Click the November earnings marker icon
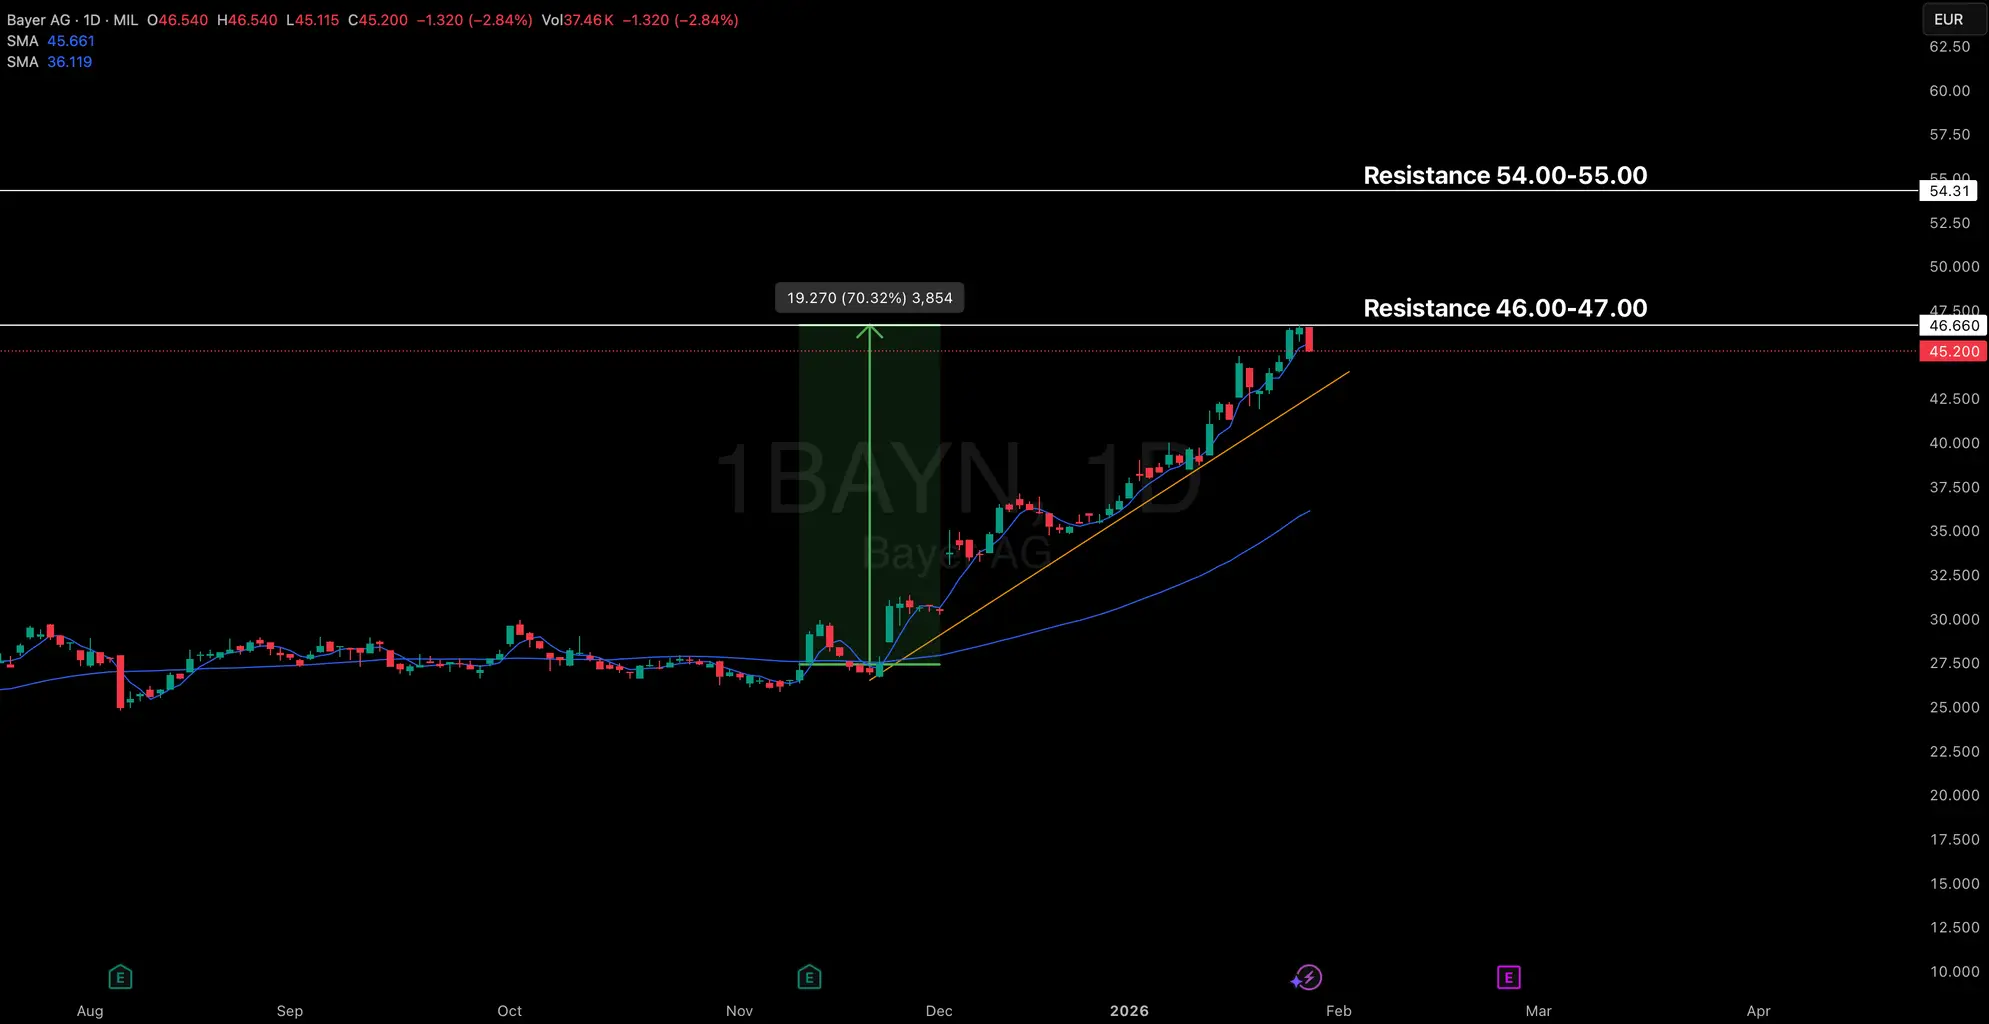 (809, 977)
